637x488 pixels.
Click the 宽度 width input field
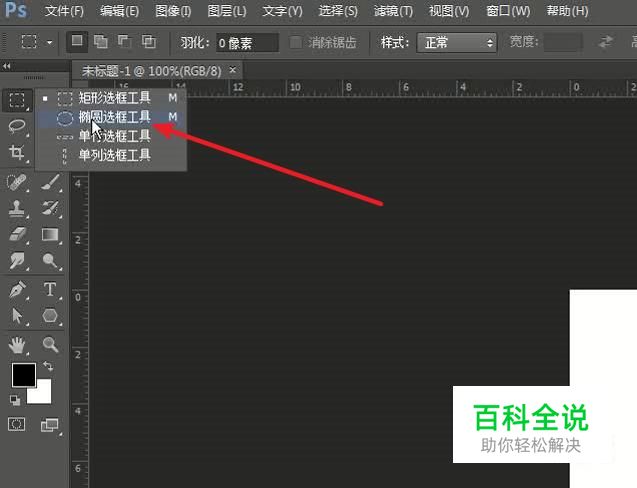(563, 42)
